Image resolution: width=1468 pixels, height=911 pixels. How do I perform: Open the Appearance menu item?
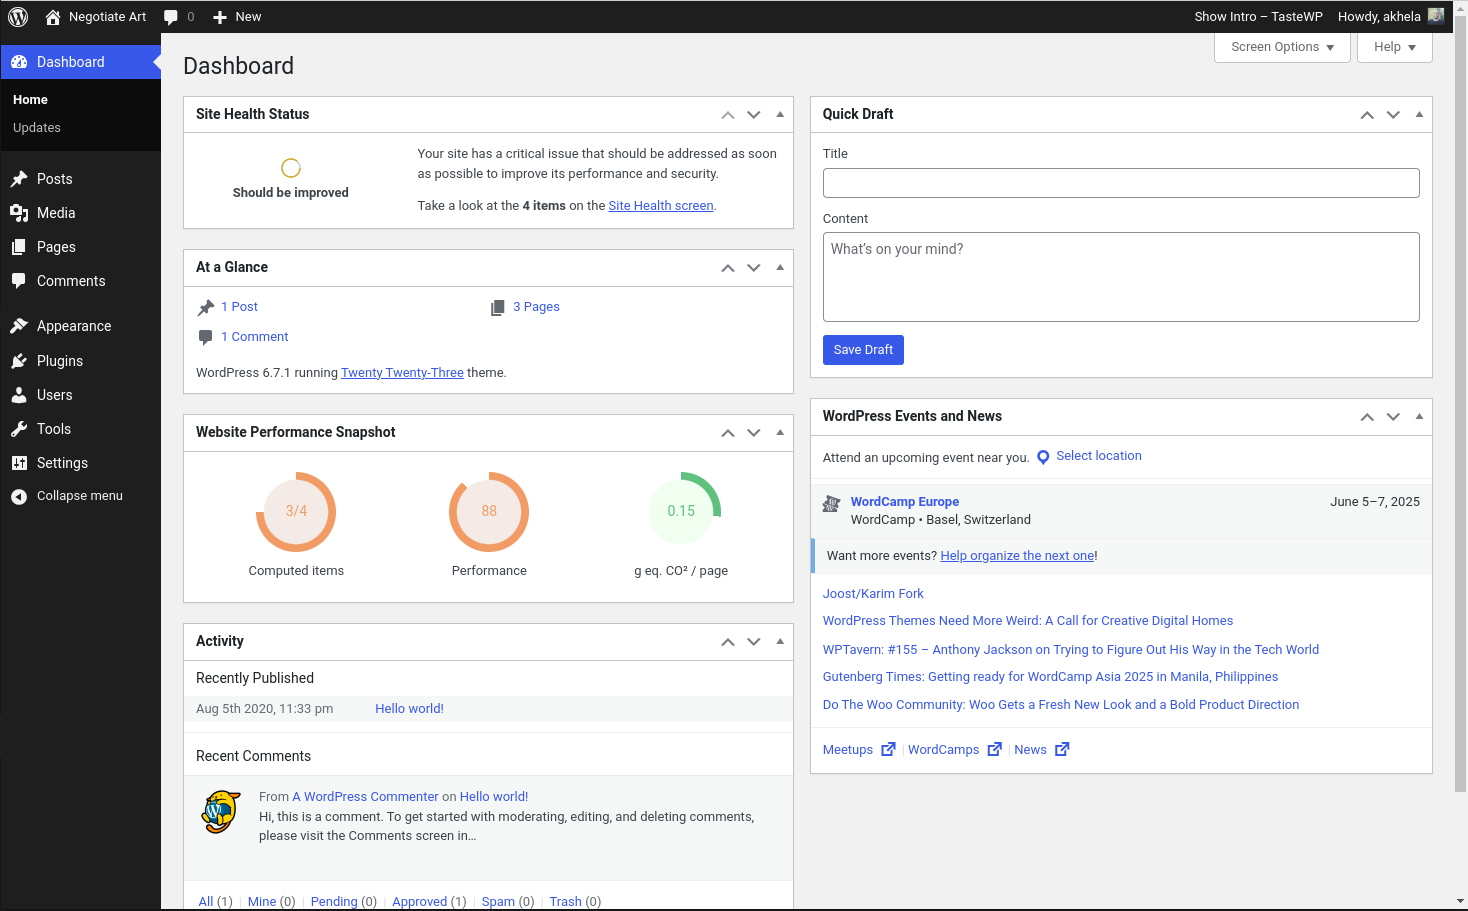(74, 326)
